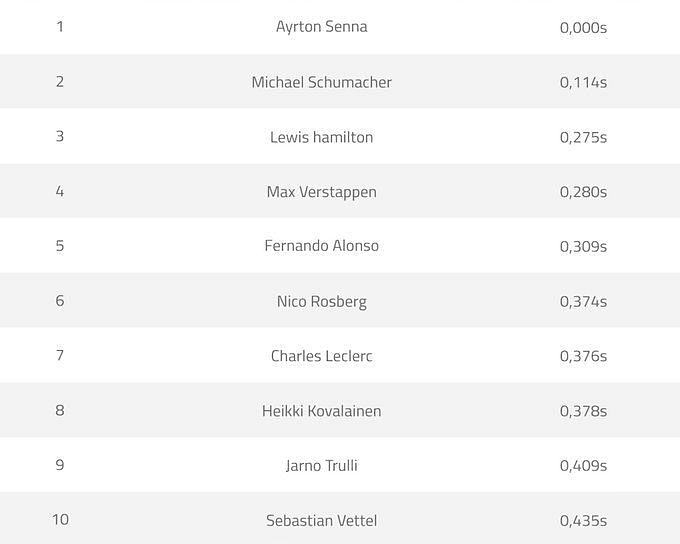Image resolution: width=680 pixels, height=544 pixels.
Task: Select the 0,114s gap value
Action: (x=583, y=82)
